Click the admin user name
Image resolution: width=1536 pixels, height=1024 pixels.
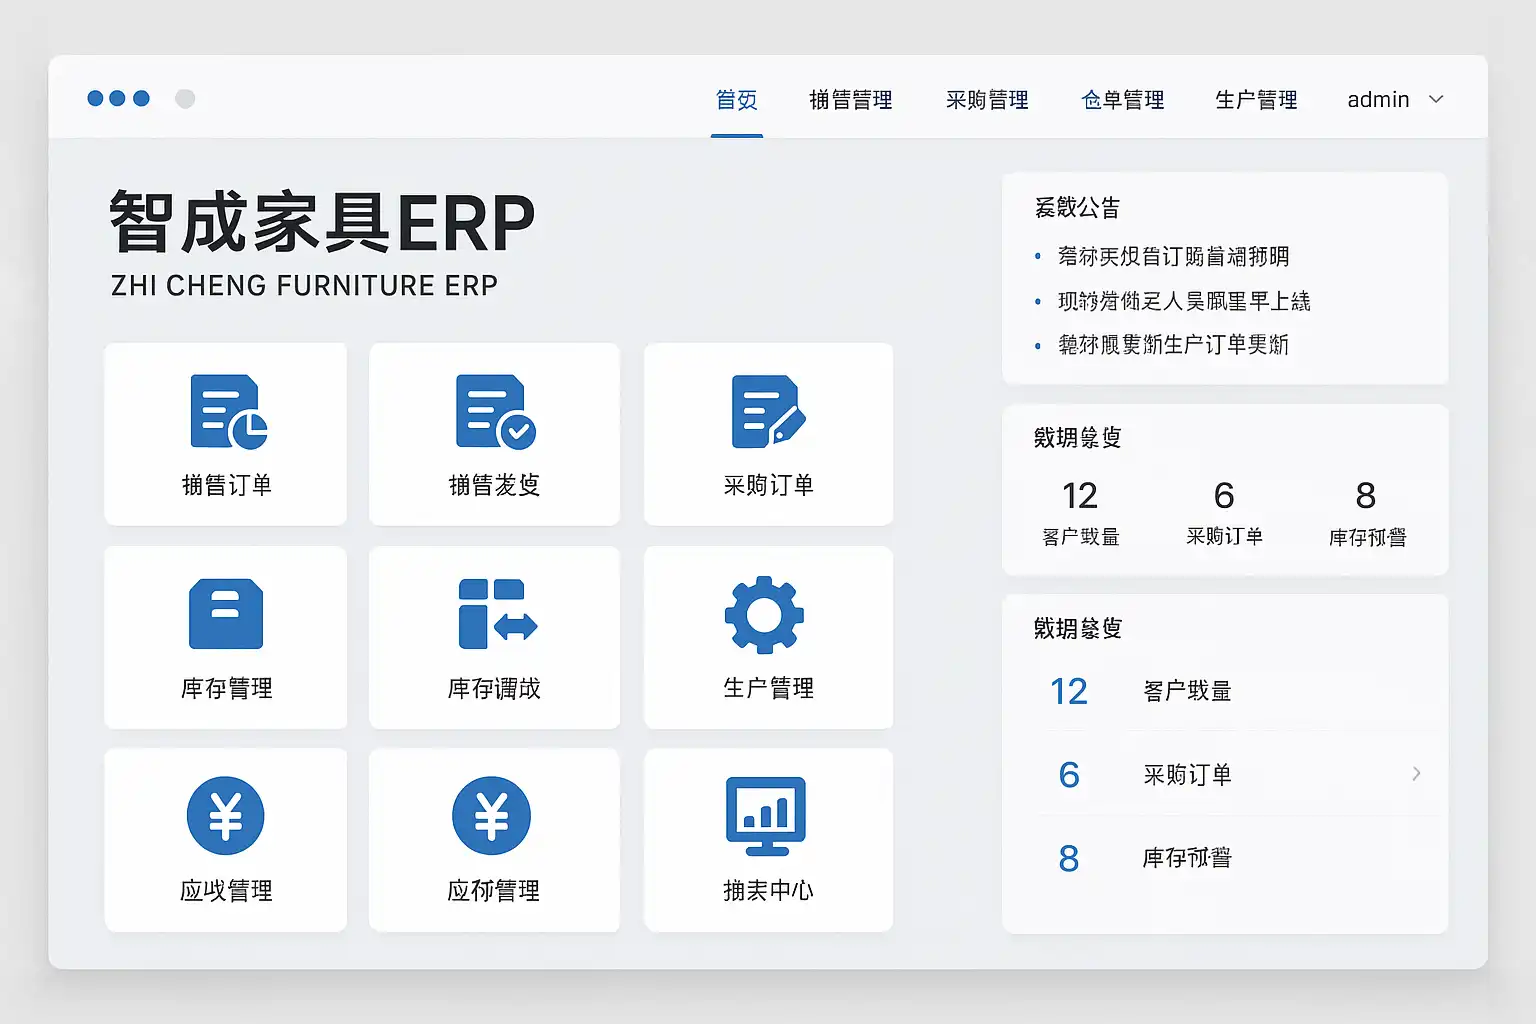(x=1378, y=100)
